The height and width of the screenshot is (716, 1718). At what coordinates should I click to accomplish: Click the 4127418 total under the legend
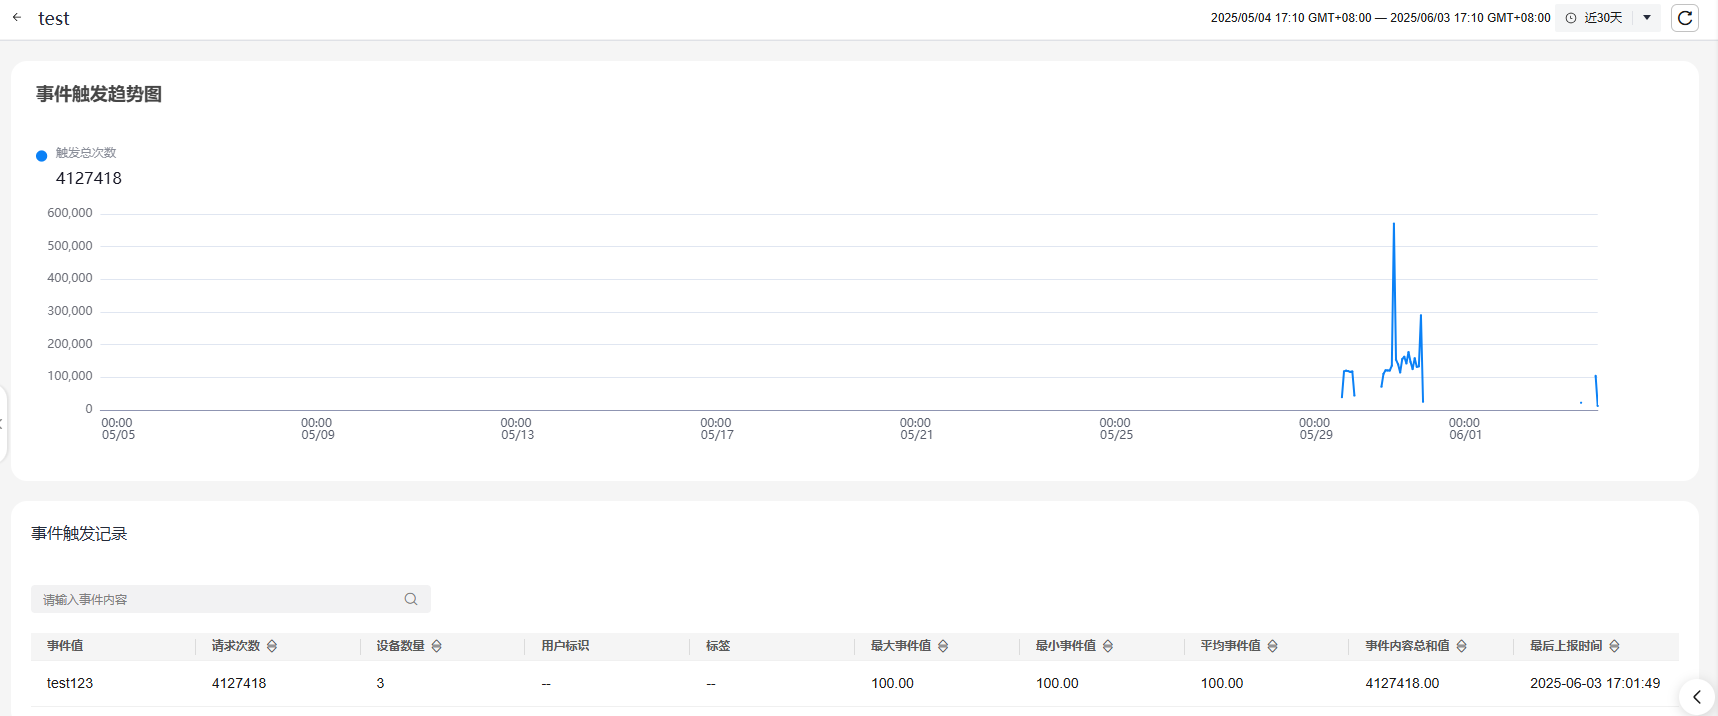coord(89,178)
